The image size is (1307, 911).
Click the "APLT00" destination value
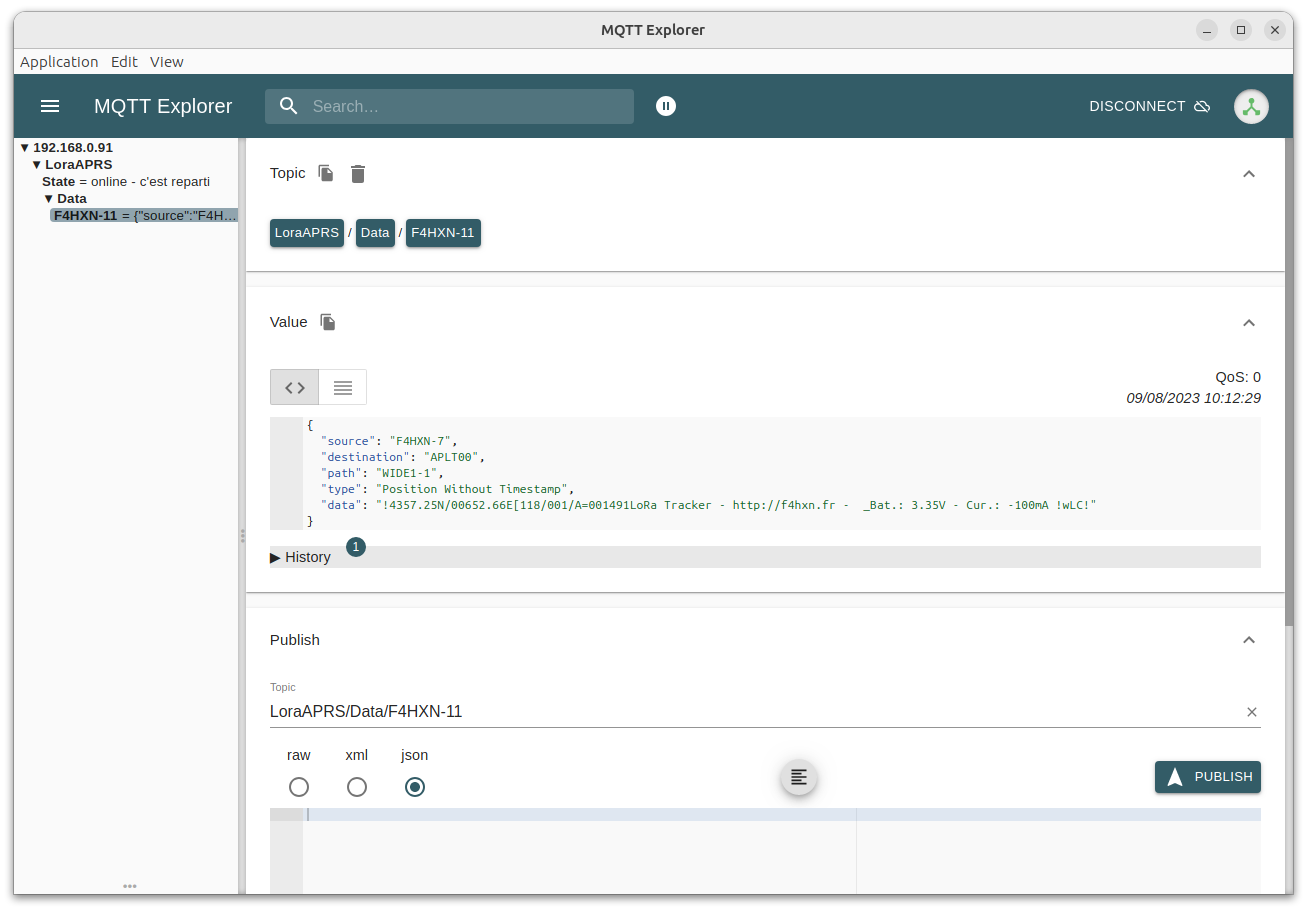pos(450,457)
